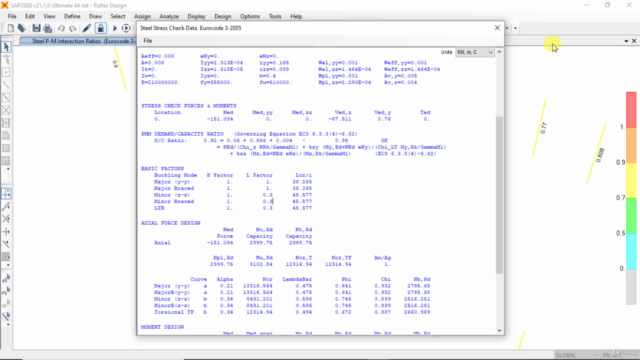Image resolution: width=640 pixels, height=360 pixels.
Task: Select the reshape object tool
Action: point(6,60)
